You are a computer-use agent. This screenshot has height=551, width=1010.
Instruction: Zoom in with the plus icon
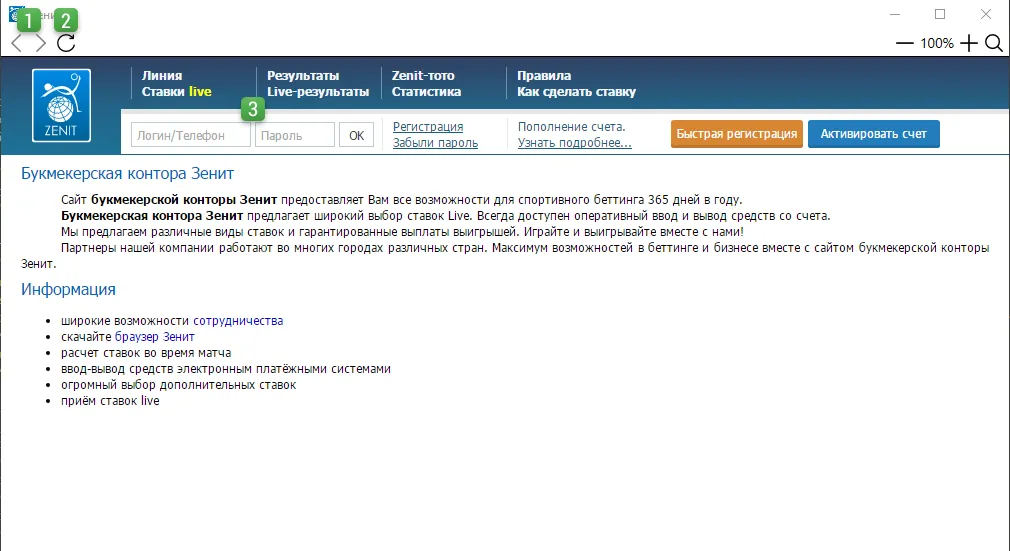968,43
